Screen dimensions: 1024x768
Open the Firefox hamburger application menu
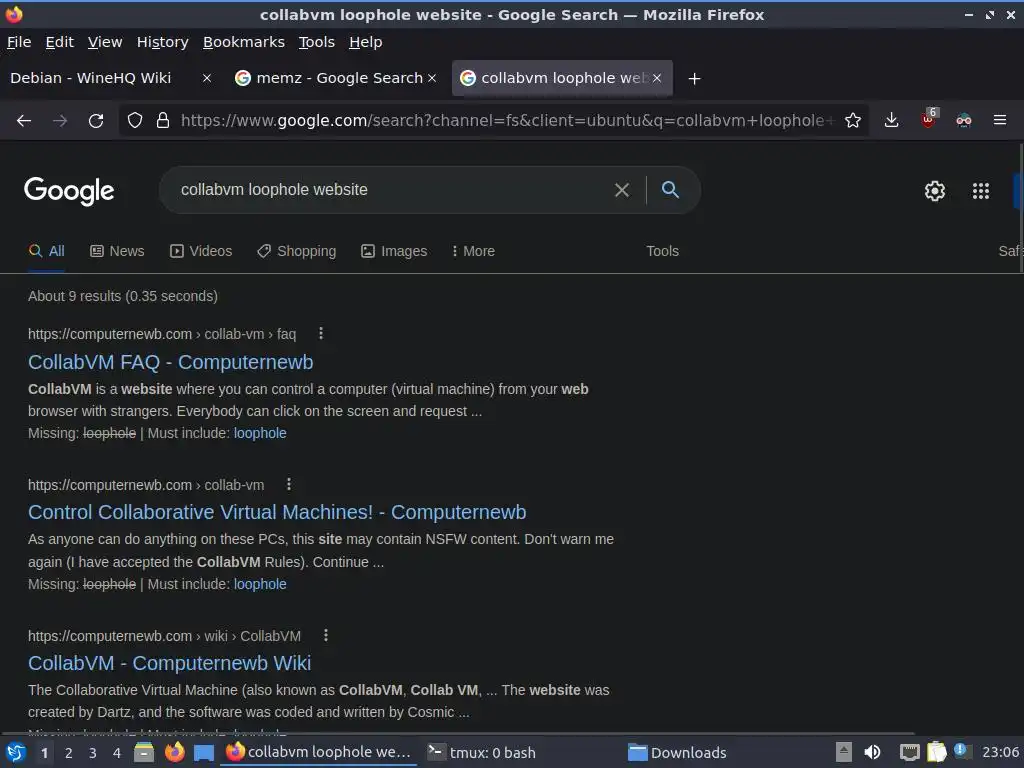[x=1000, y=120]
